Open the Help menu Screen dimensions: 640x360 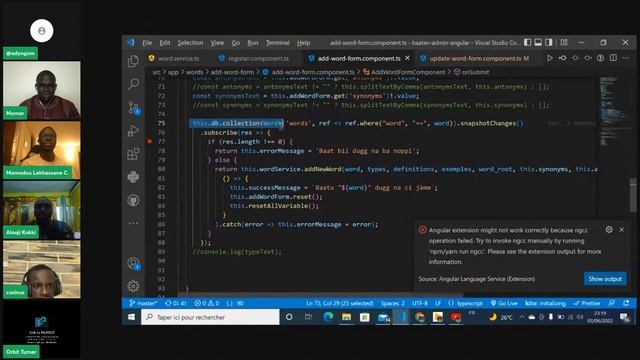click(303, 42)
